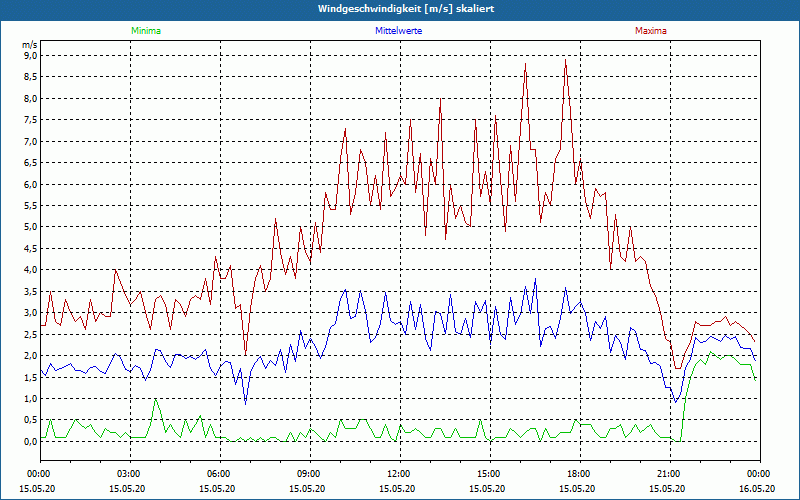Click the 12:00 time axis label

click(399, 474)
